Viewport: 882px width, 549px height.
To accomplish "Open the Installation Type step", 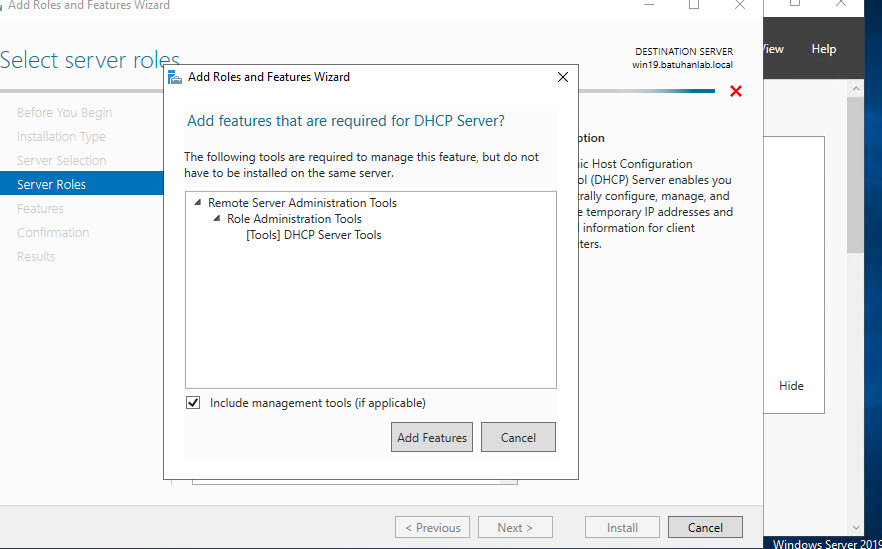I will coord(61,137).
